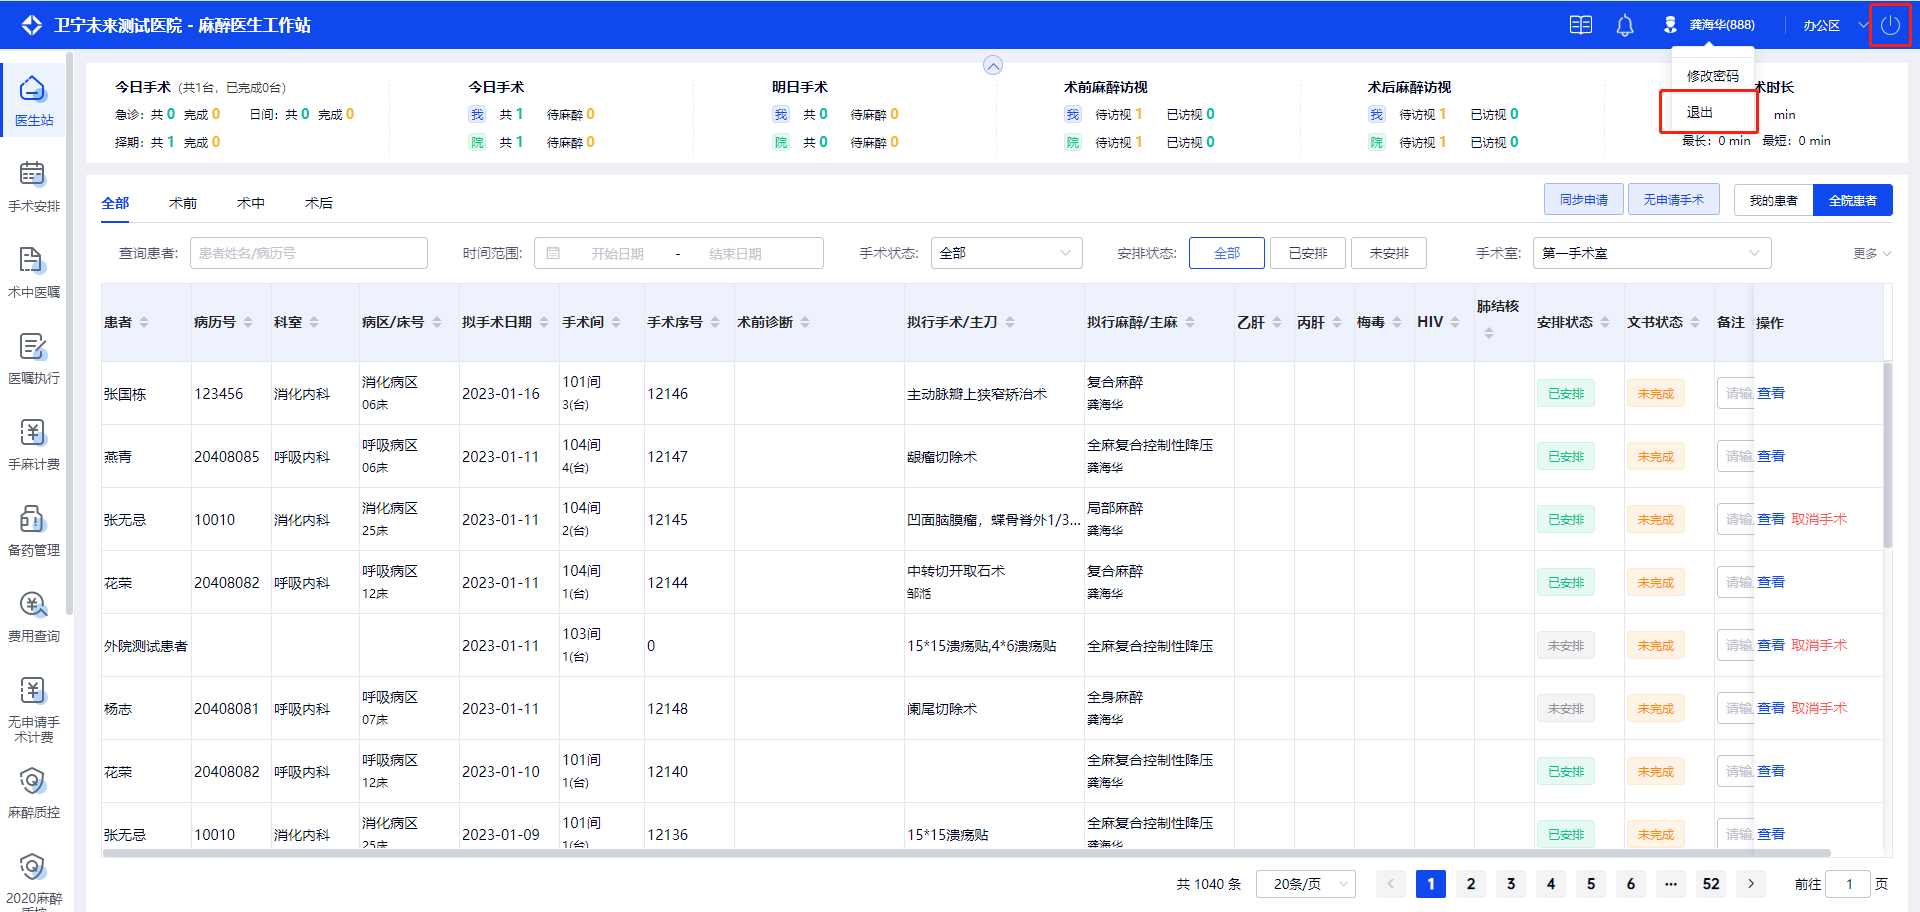
Task: Click the 查询患者 search input field
Action: 308,253
